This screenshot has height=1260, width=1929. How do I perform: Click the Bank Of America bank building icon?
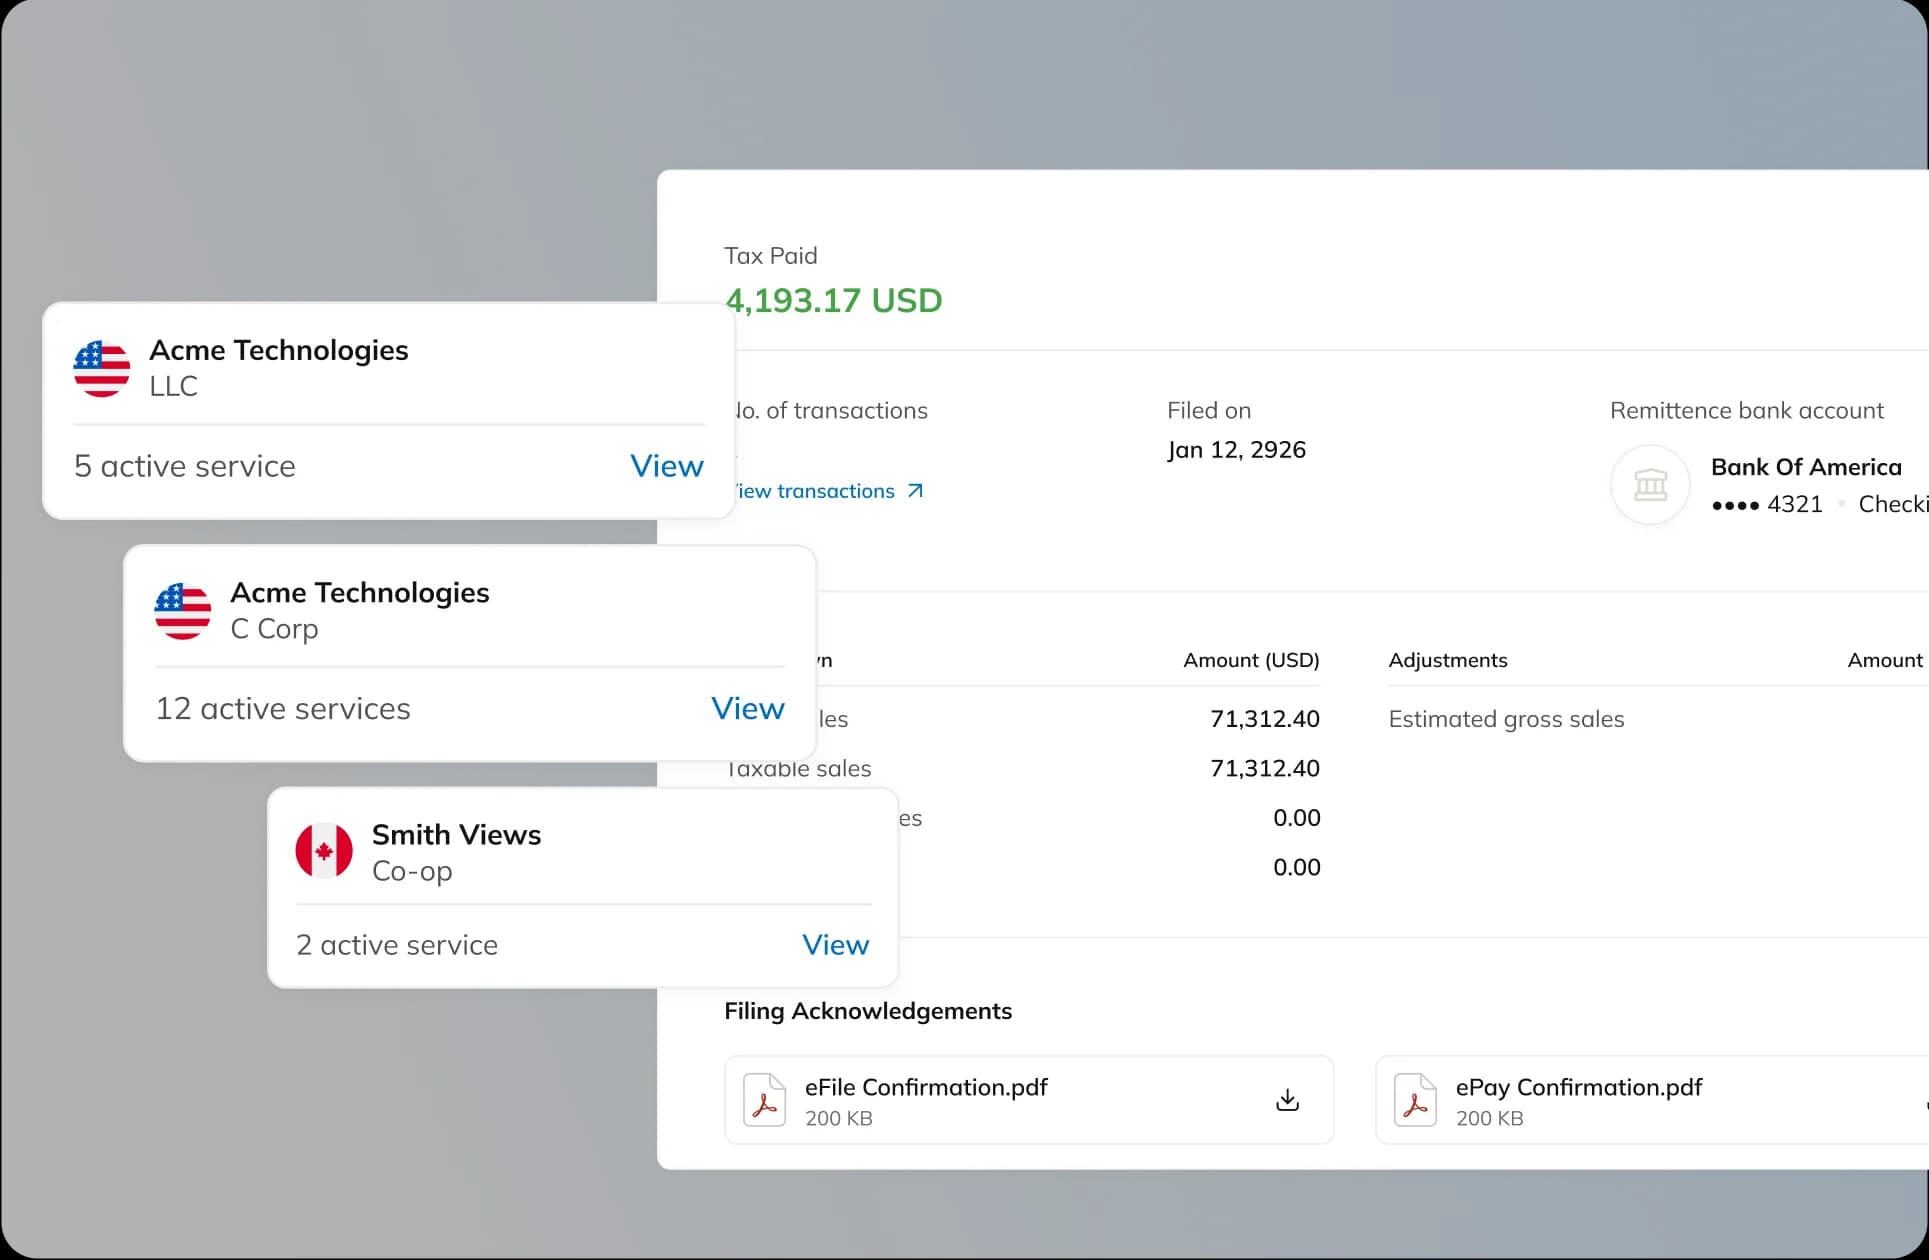tap(1650, 485)
